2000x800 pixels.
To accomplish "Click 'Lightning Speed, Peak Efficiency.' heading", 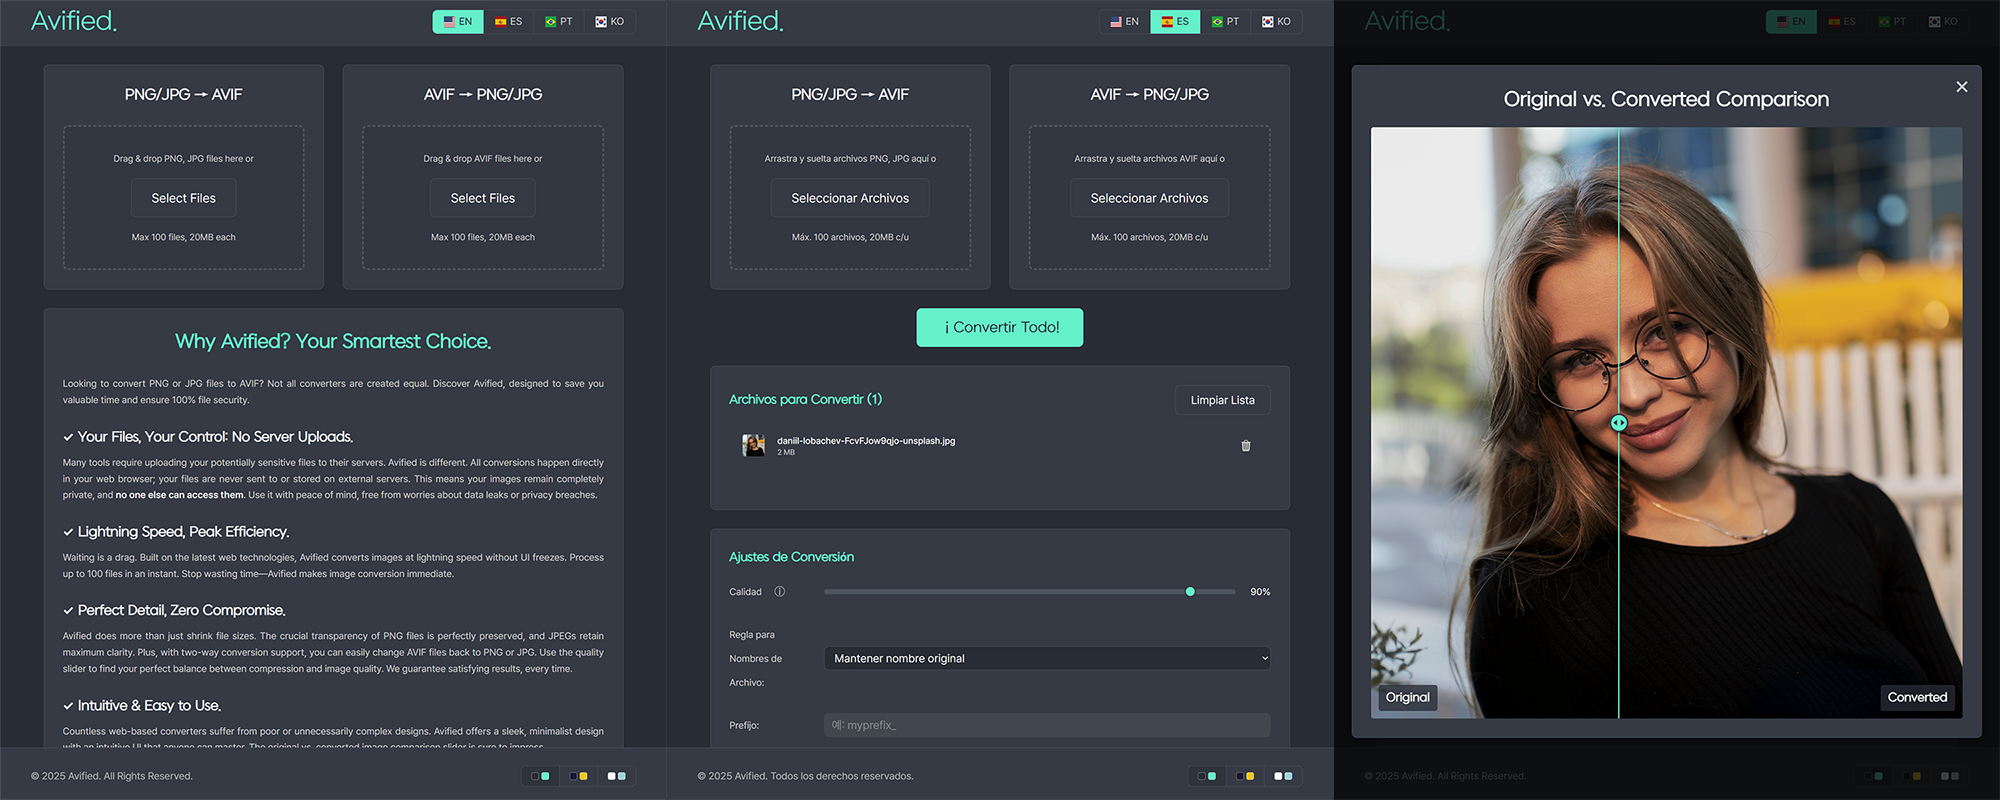I will coord(183,532).
